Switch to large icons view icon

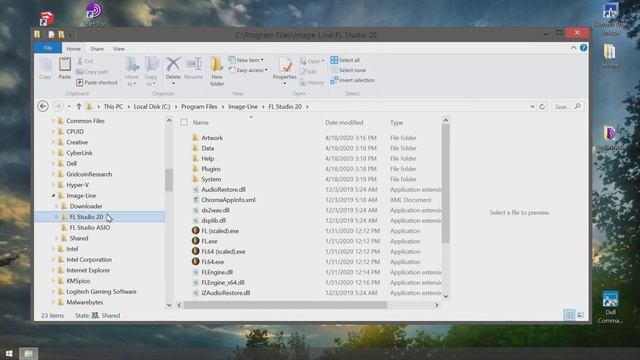pos(580,315)
